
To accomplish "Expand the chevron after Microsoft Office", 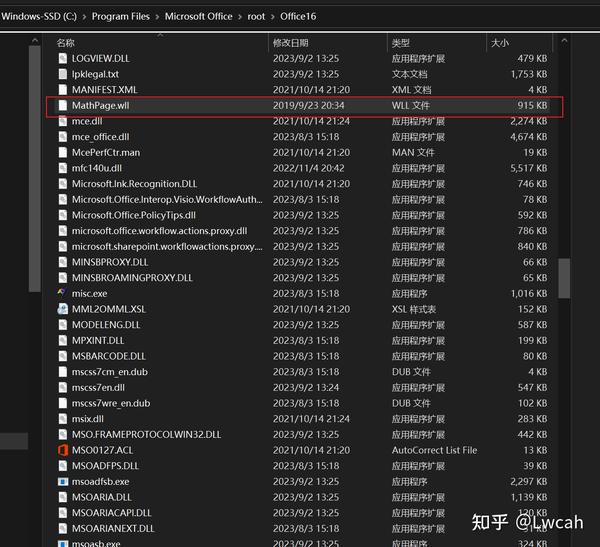I will point(240,17).
